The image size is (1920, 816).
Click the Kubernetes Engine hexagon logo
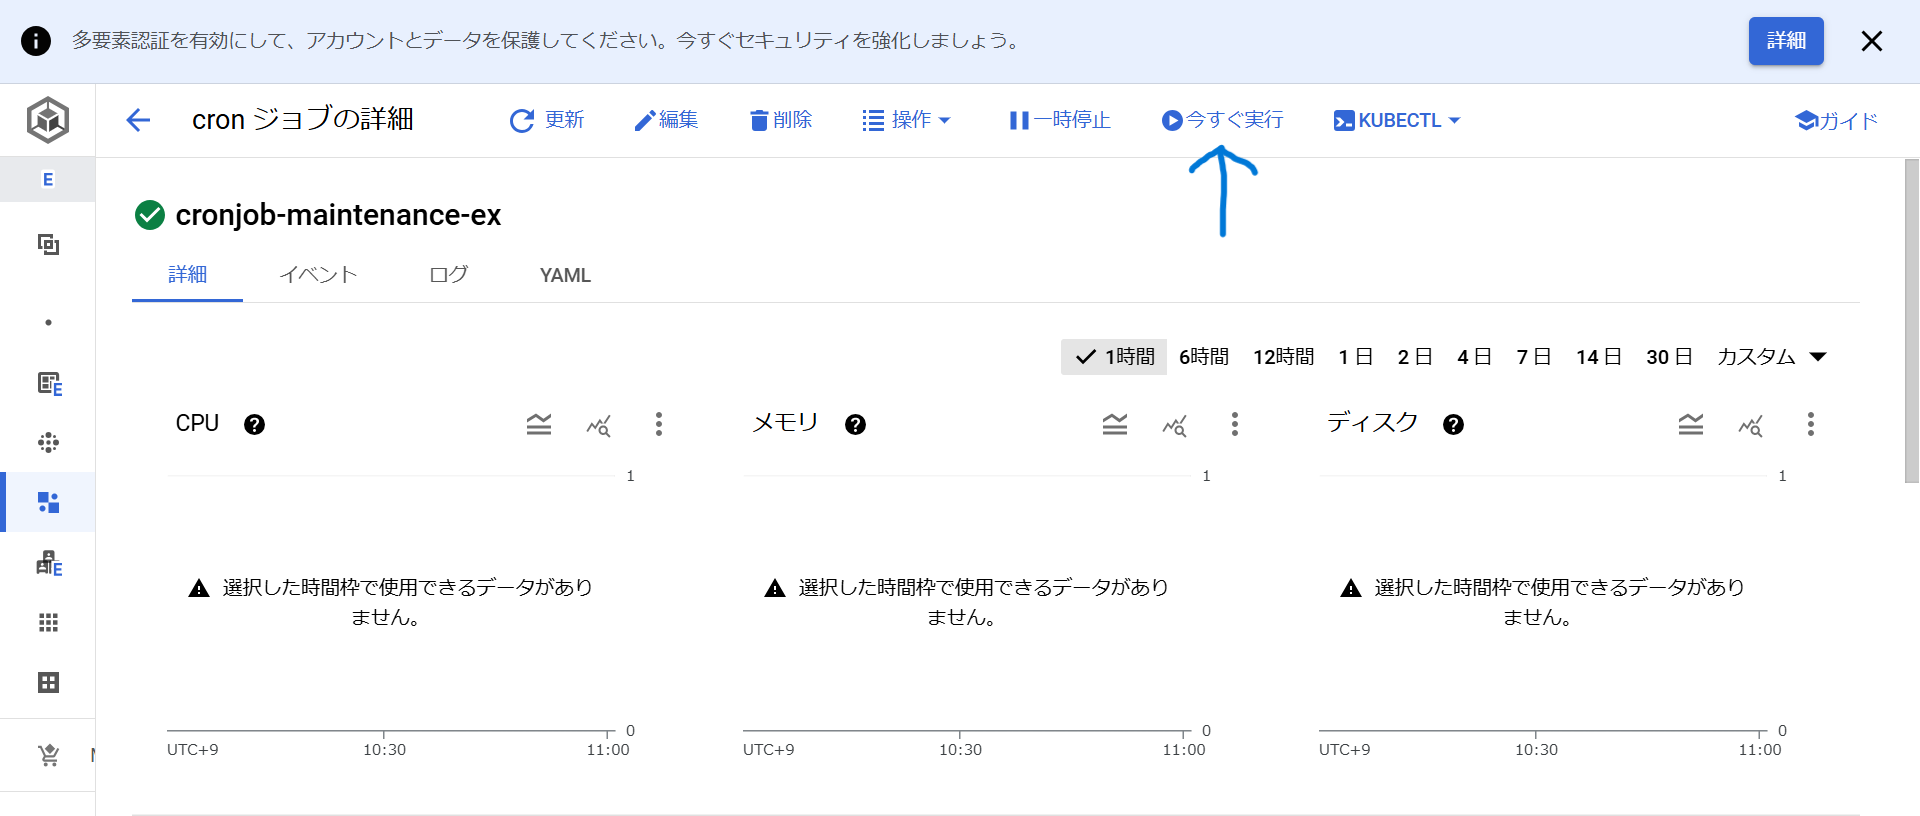48,120
